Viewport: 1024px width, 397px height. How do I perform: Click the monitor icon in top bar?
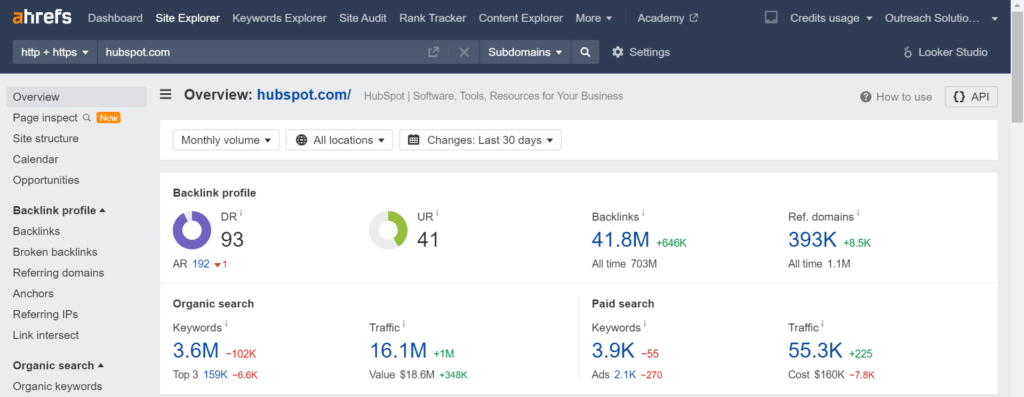pos(771,18)
